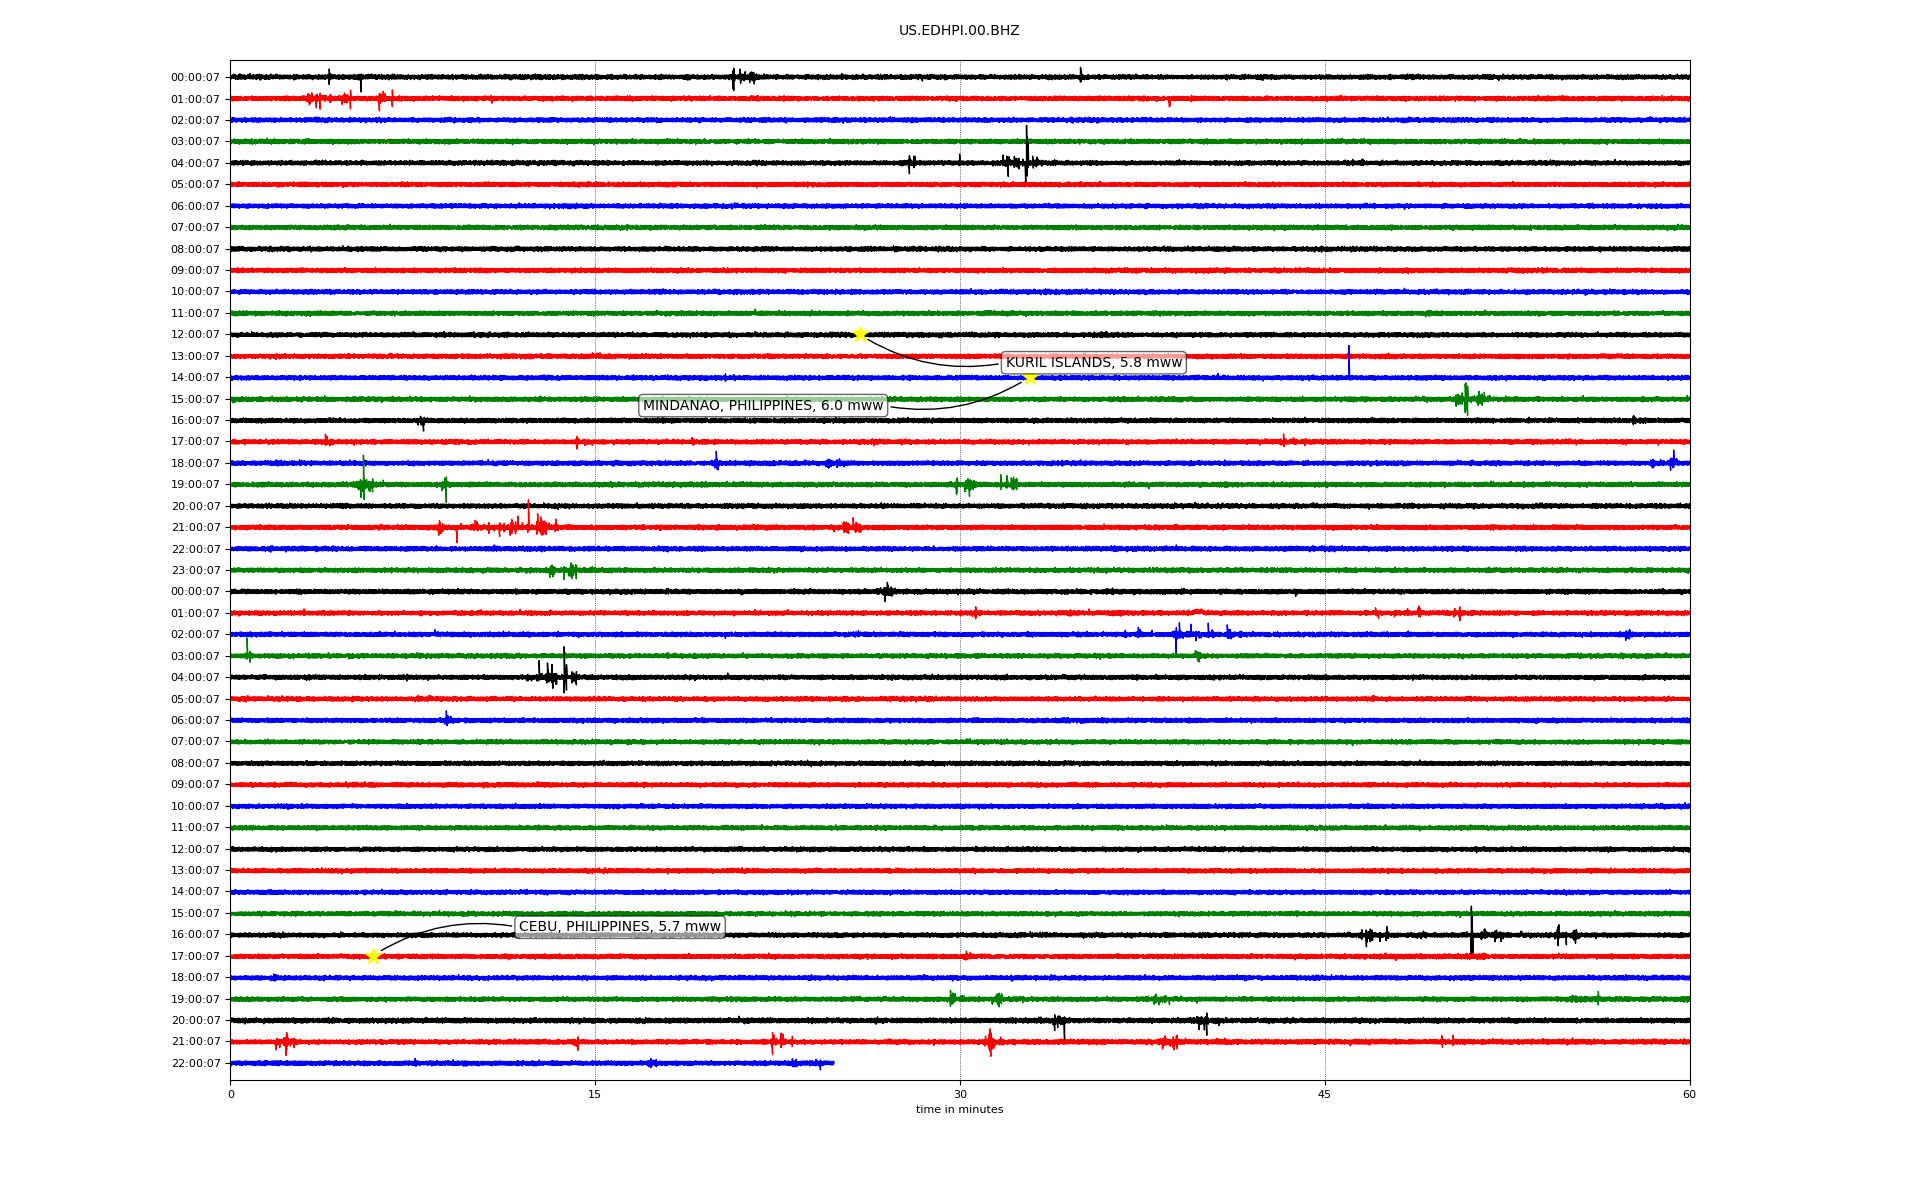Click the 'time in minutes' axis label
This screenshot has height=1200, width=1920.
pos(959,1110)
